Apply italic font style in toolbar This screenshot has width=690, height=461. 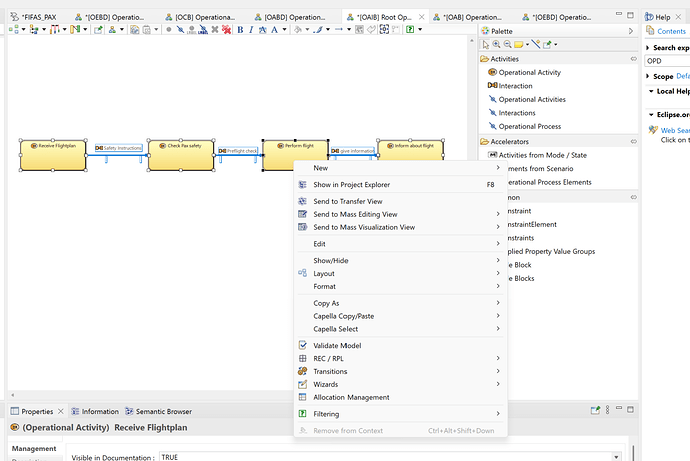coord(252,30)
